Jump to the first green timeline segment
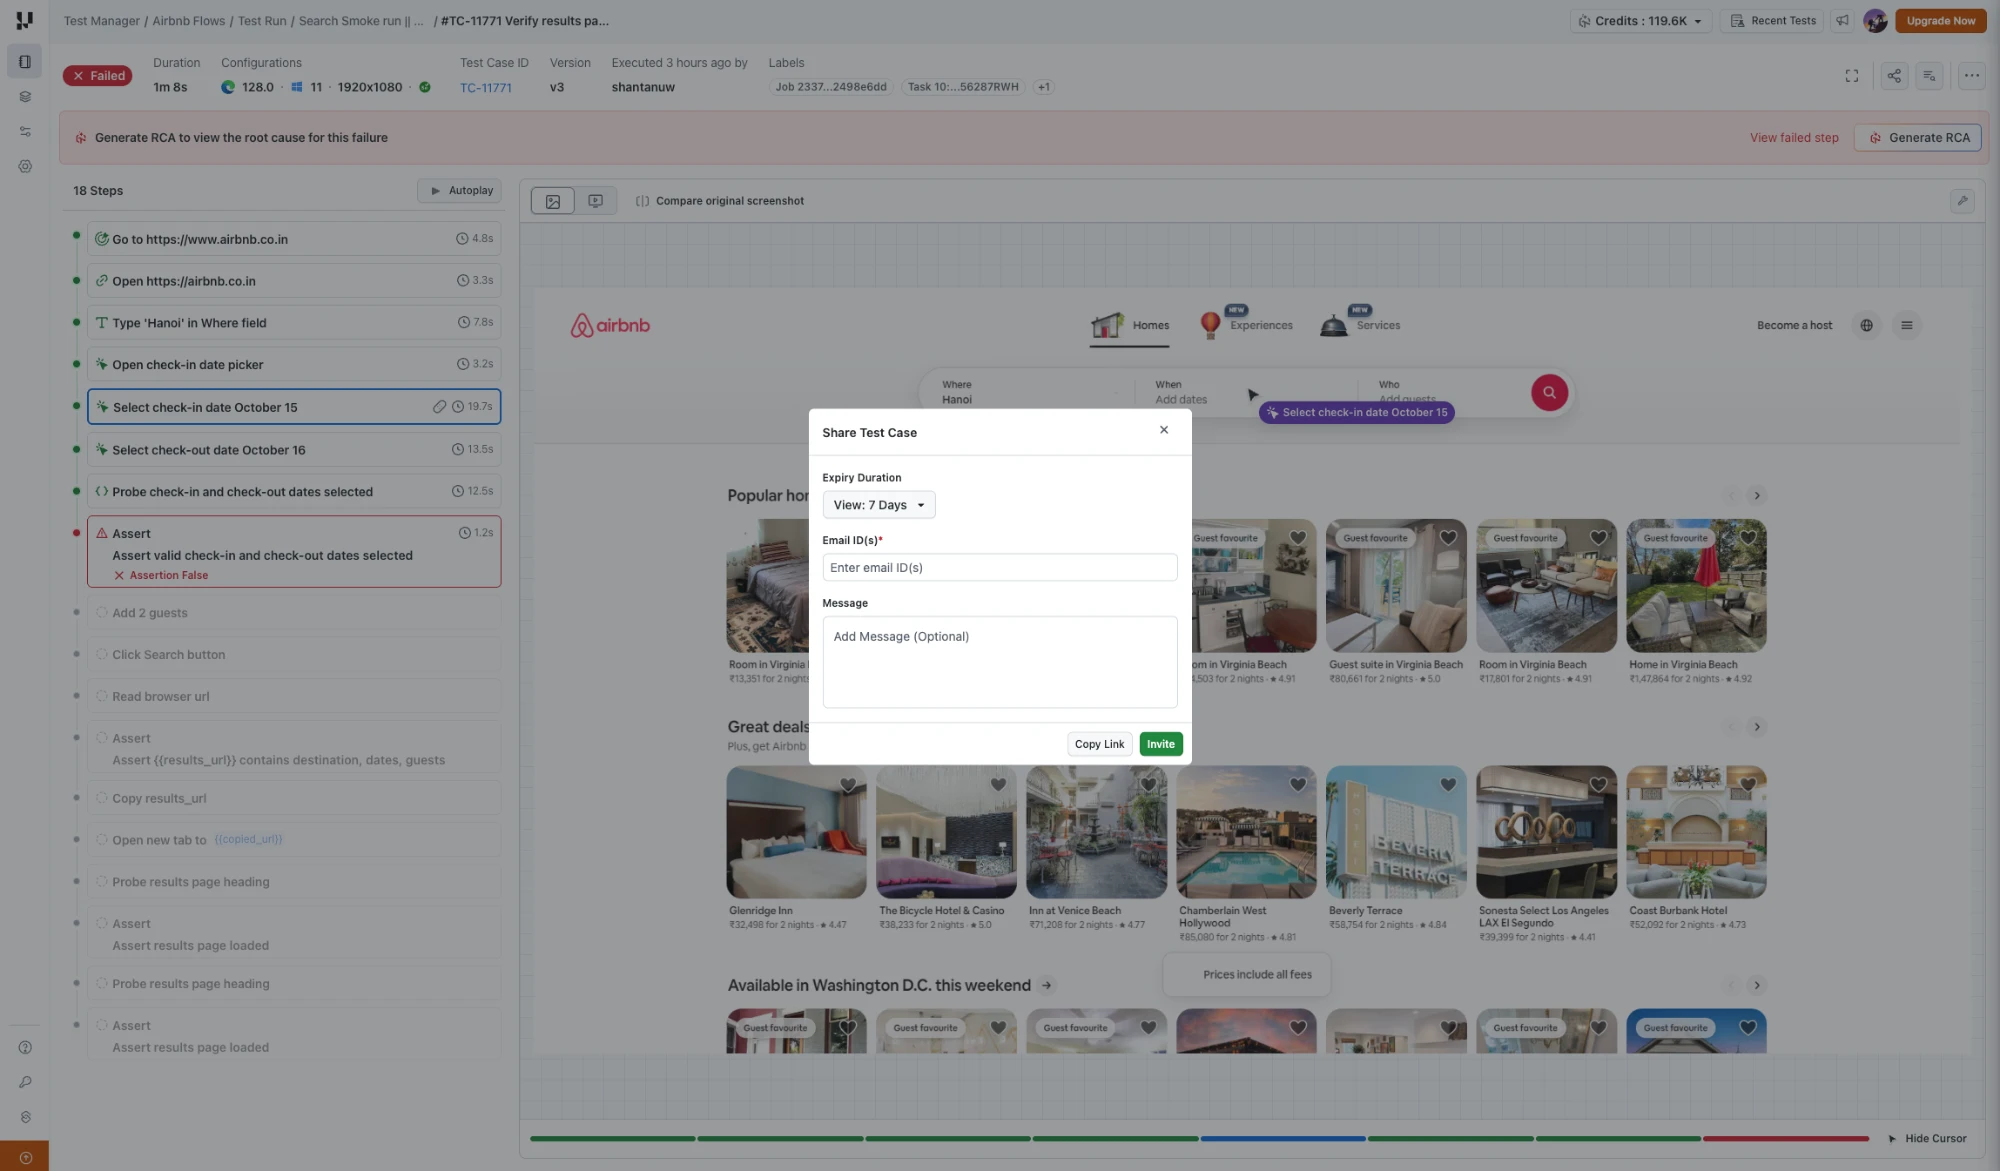Screen dimensions: 2000x1171 tap(612, 1139)
